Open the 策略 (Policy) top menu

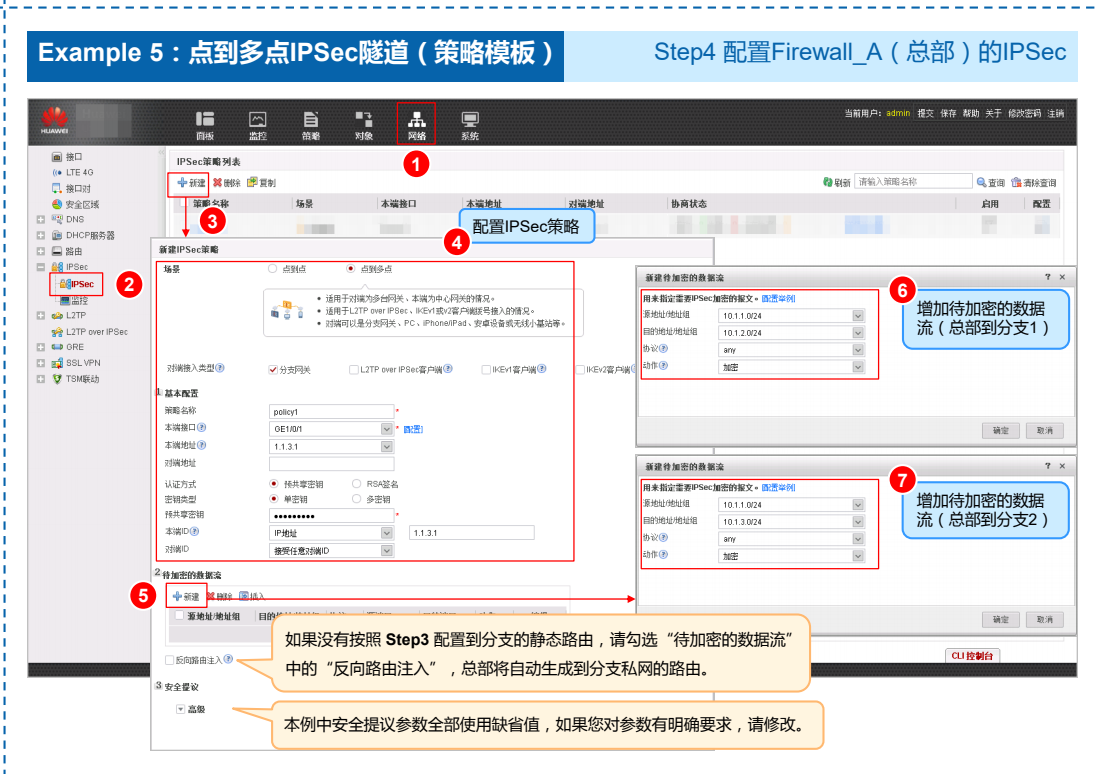pyautogui.click(x=311, y=125)
